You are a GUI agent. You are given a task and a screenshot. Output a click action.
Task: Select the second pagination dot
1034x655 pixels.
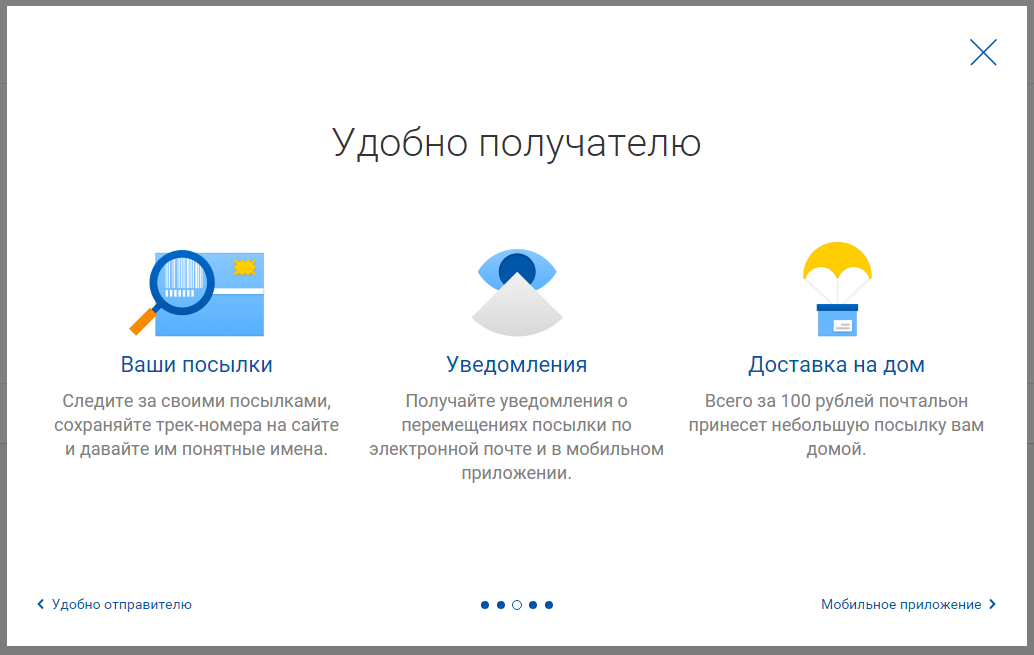pos(501,605)
